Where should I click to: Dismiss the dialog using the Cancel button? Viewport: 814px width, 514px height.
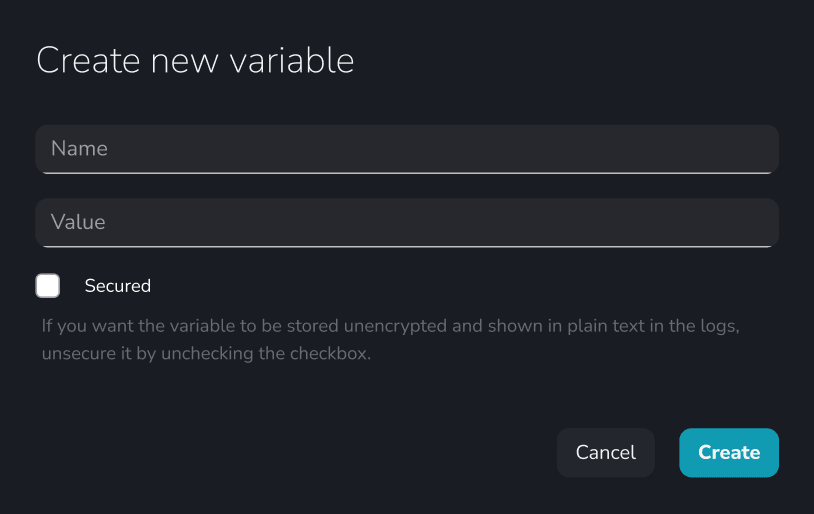click(606, 453)
